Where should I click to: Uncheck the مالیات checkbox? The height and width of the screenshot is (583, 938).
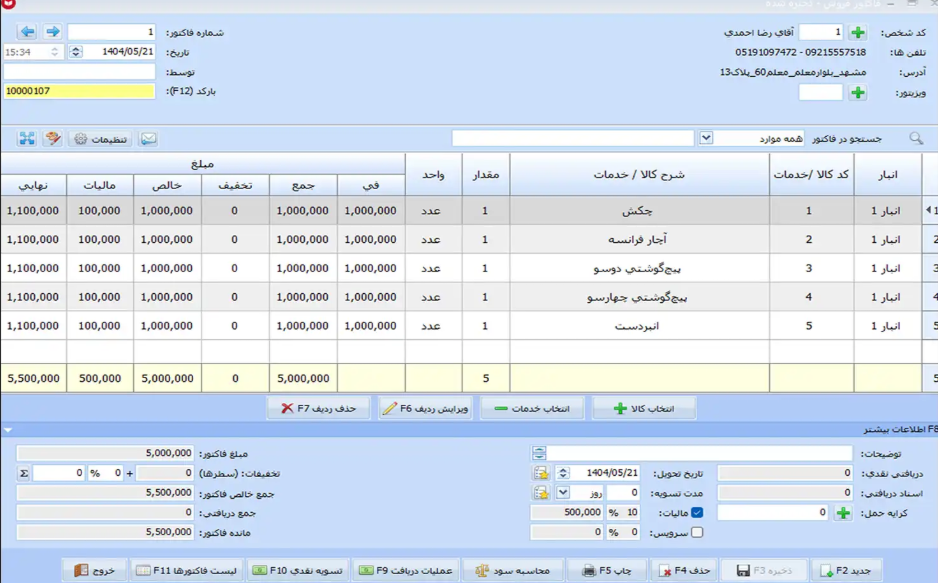(x=697, y=513)
